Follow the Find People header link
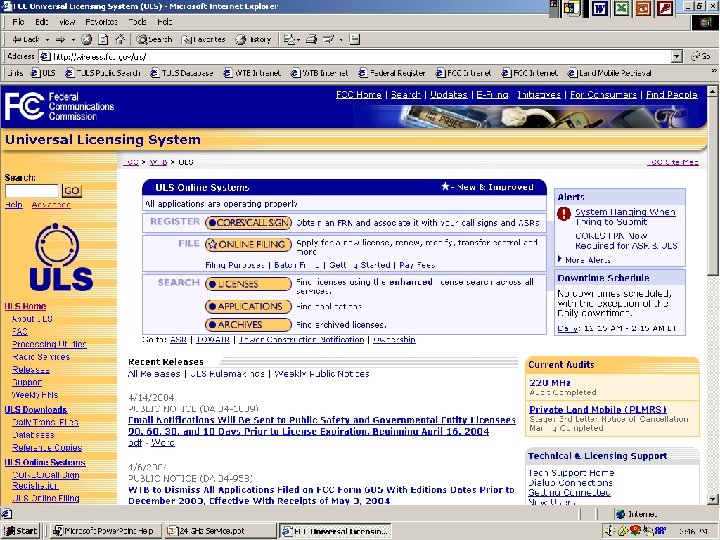 pos(672,95)
